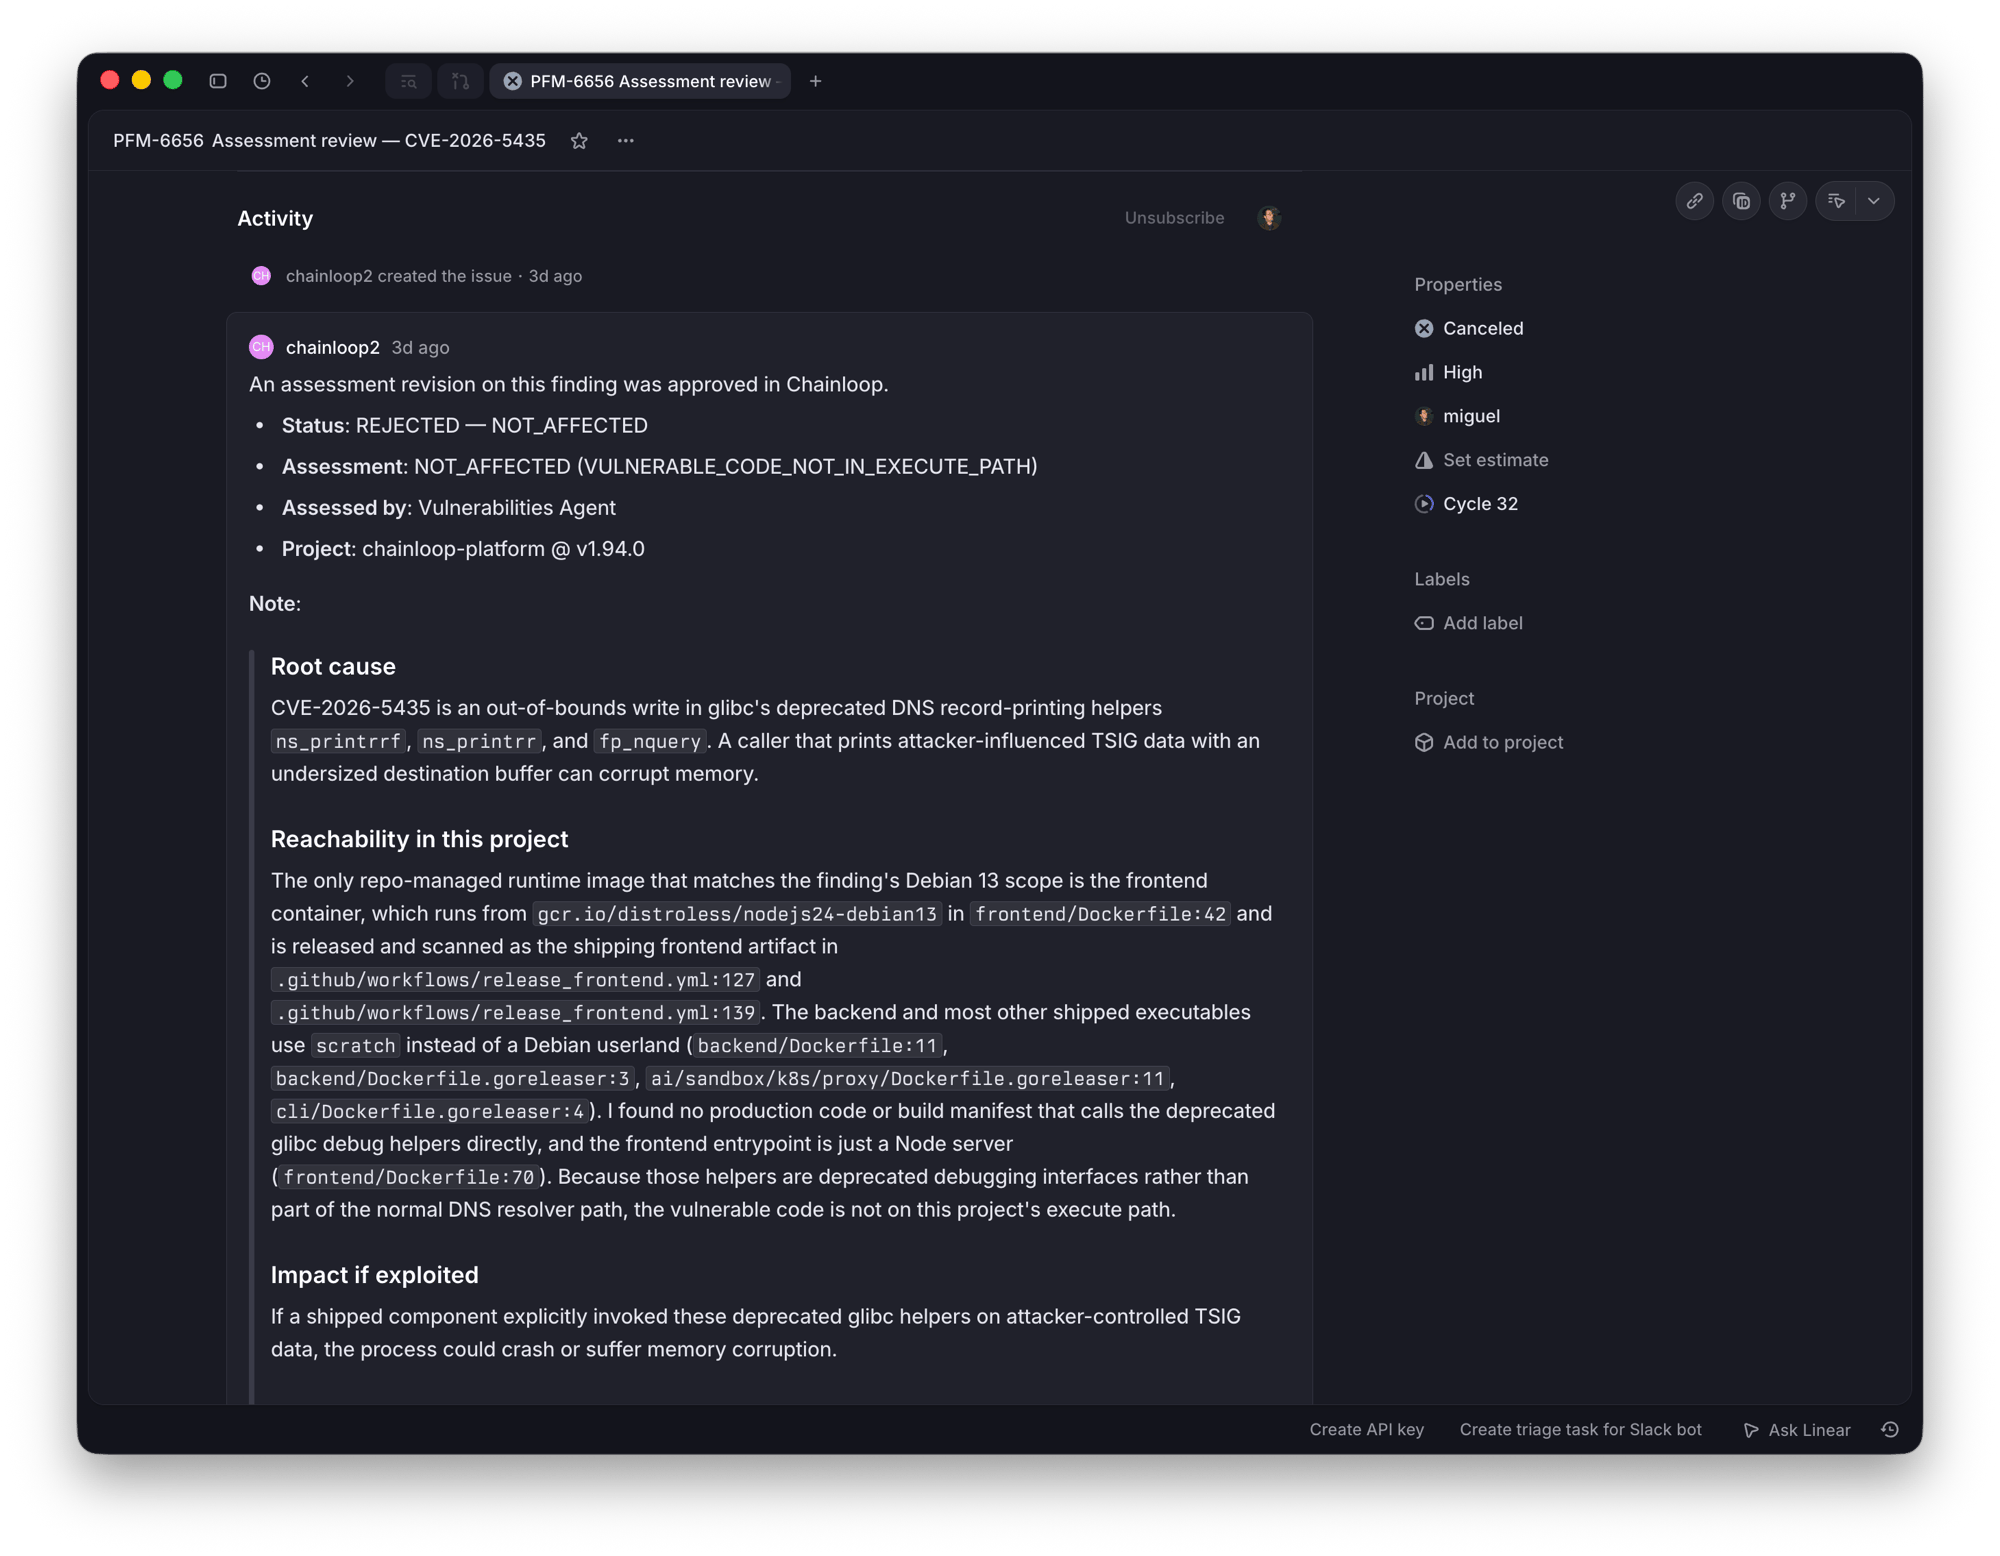The width and height of the screenshot is (2000, 1556).
Task: Click the ns_printrrf code snippet
Action: (x=338, y=742)
